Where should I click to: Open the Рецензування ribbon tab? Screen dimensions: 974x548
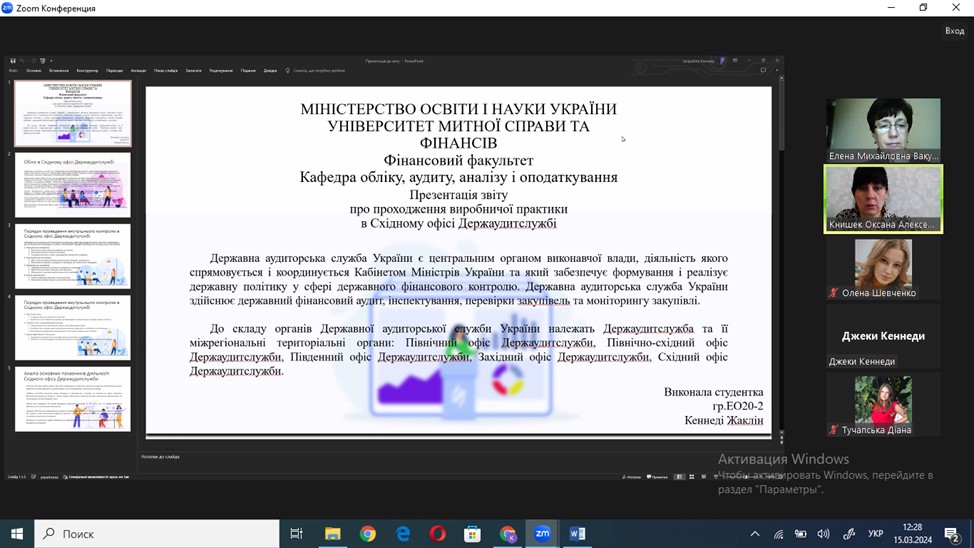221,71
